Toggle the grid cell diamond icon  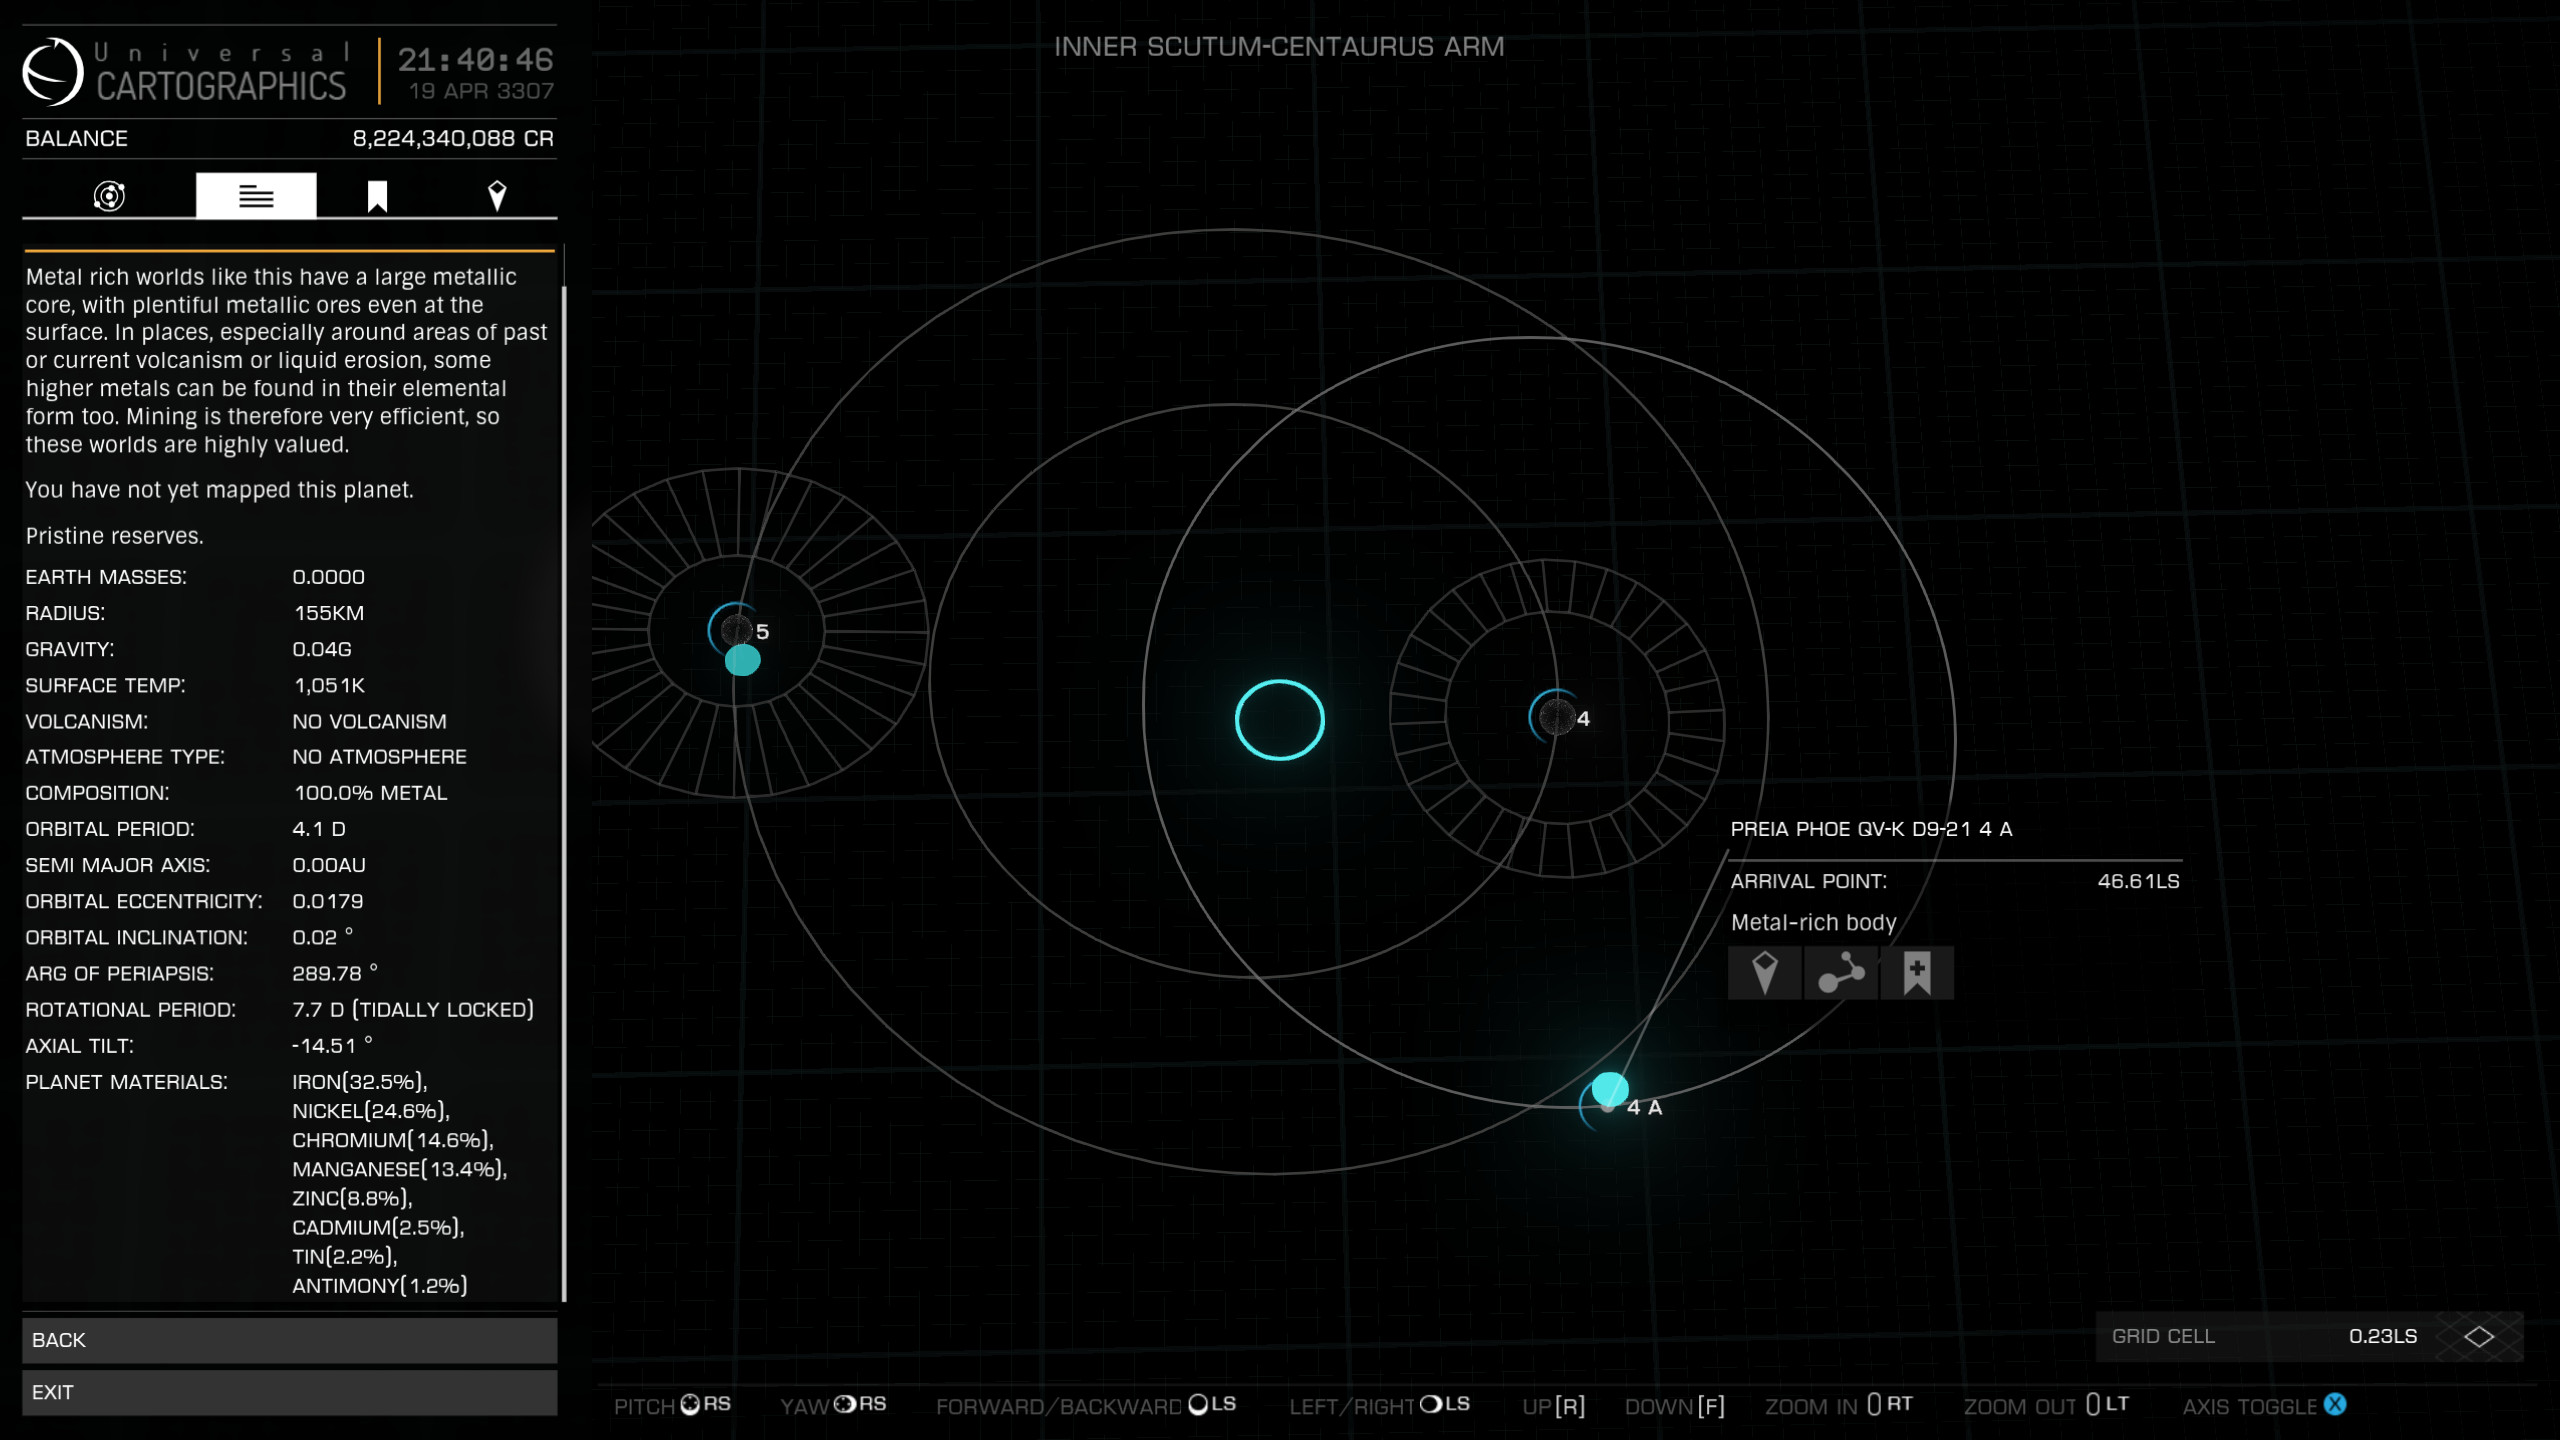click(x=2479, y=1336)
